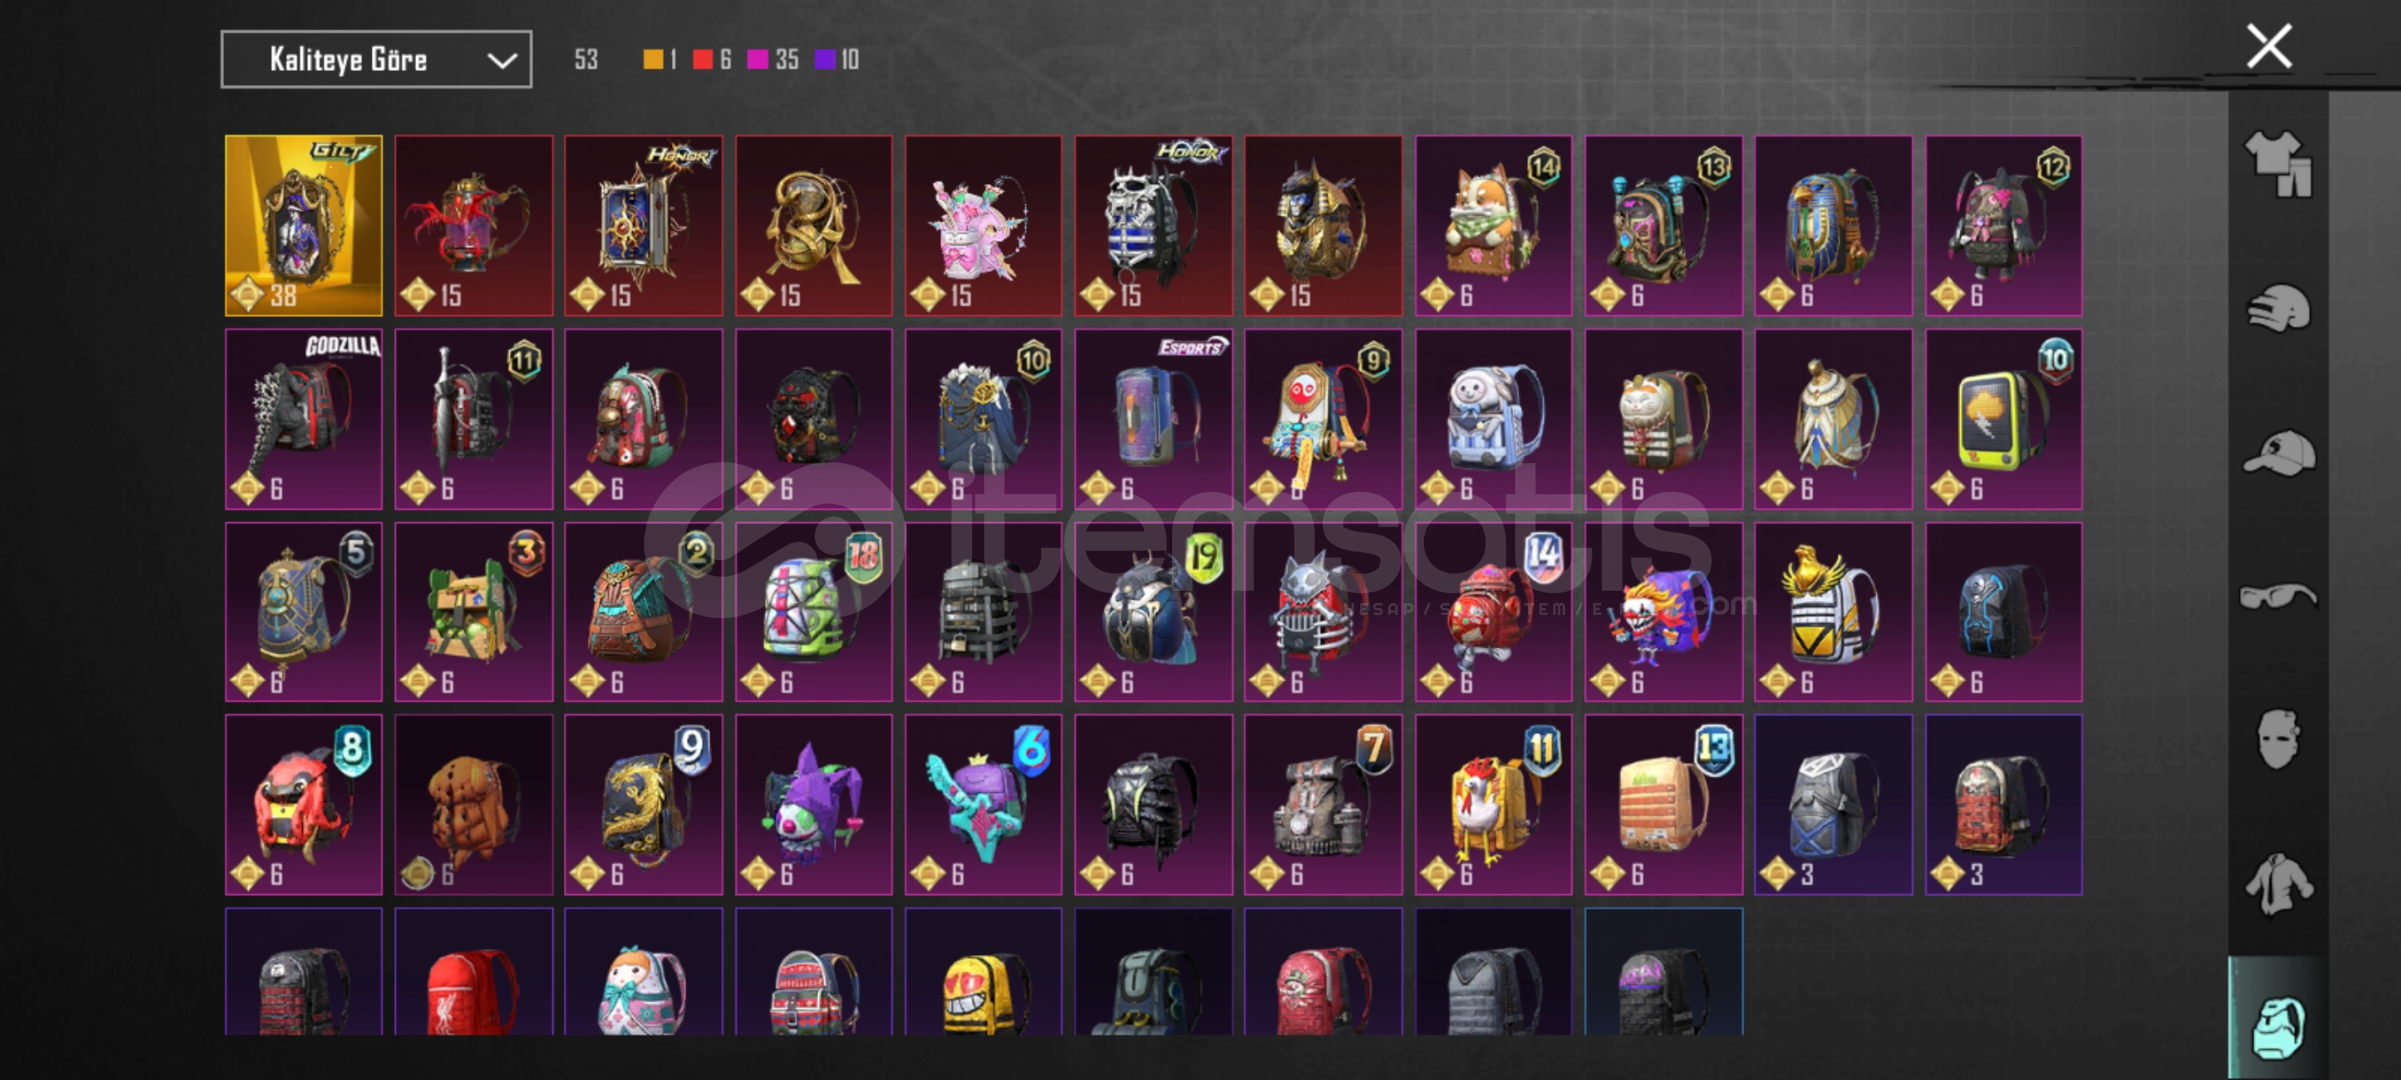Choose the Esports tagged backpack
The height and width of the screenshot is (1080, 2401).
point(1154,419)
